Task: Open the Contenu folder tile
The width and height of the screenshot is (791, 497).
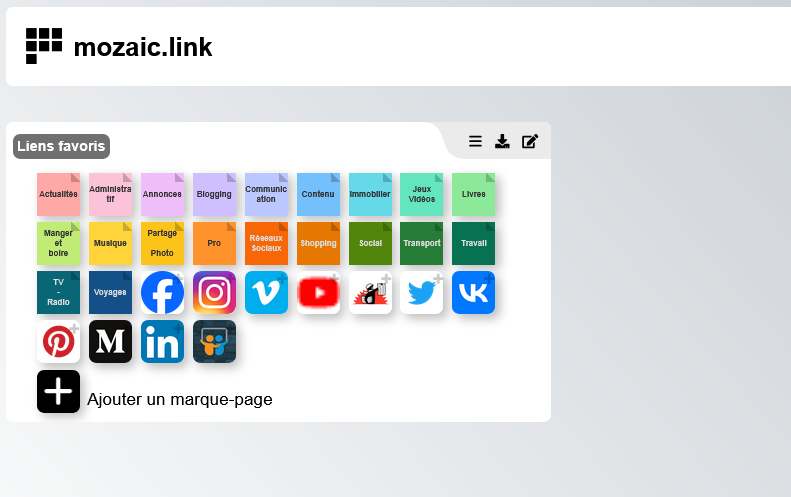Action: (x=318, y=194)
